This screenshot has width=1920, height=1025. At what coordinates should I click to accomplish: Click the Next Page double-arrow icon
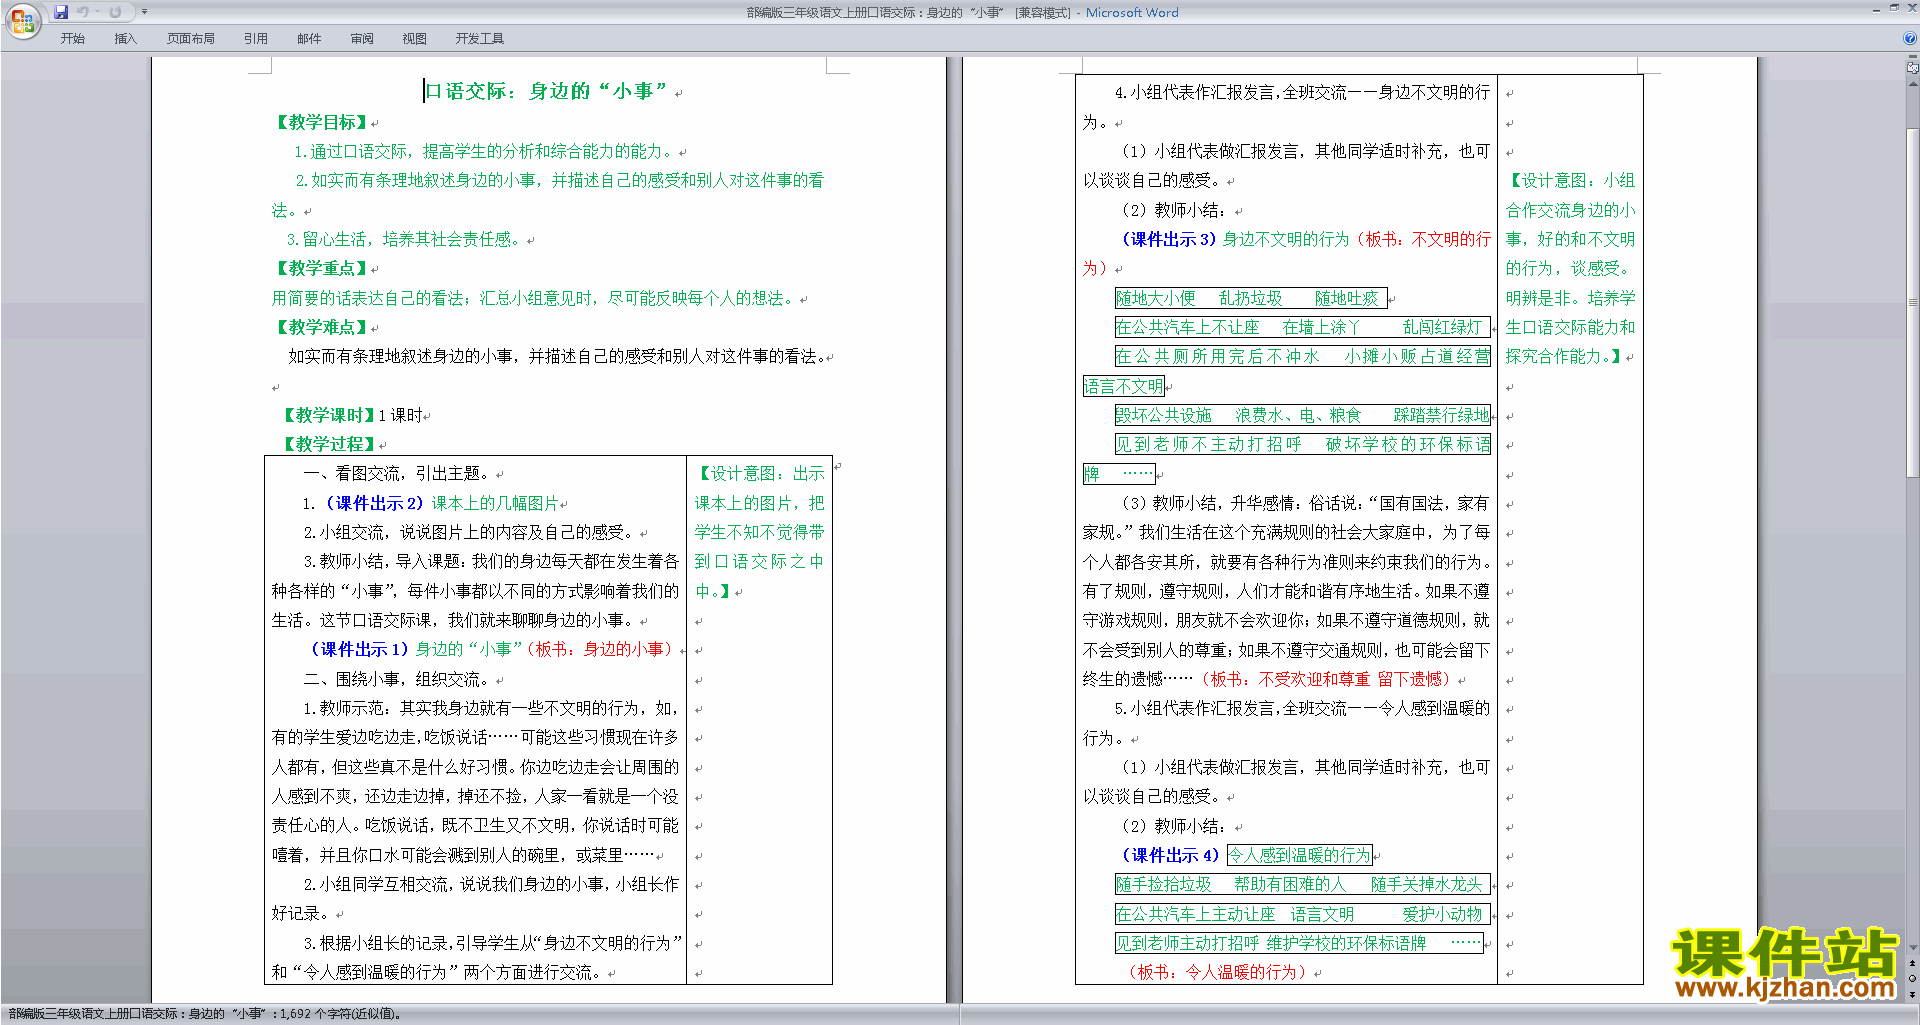coord(1913,994)
